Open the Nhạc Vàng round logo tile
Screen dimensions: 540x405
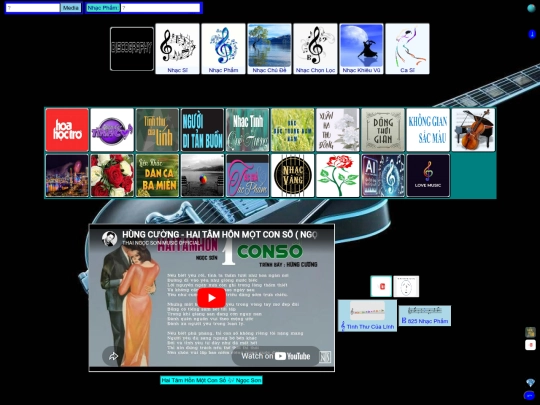293,176
